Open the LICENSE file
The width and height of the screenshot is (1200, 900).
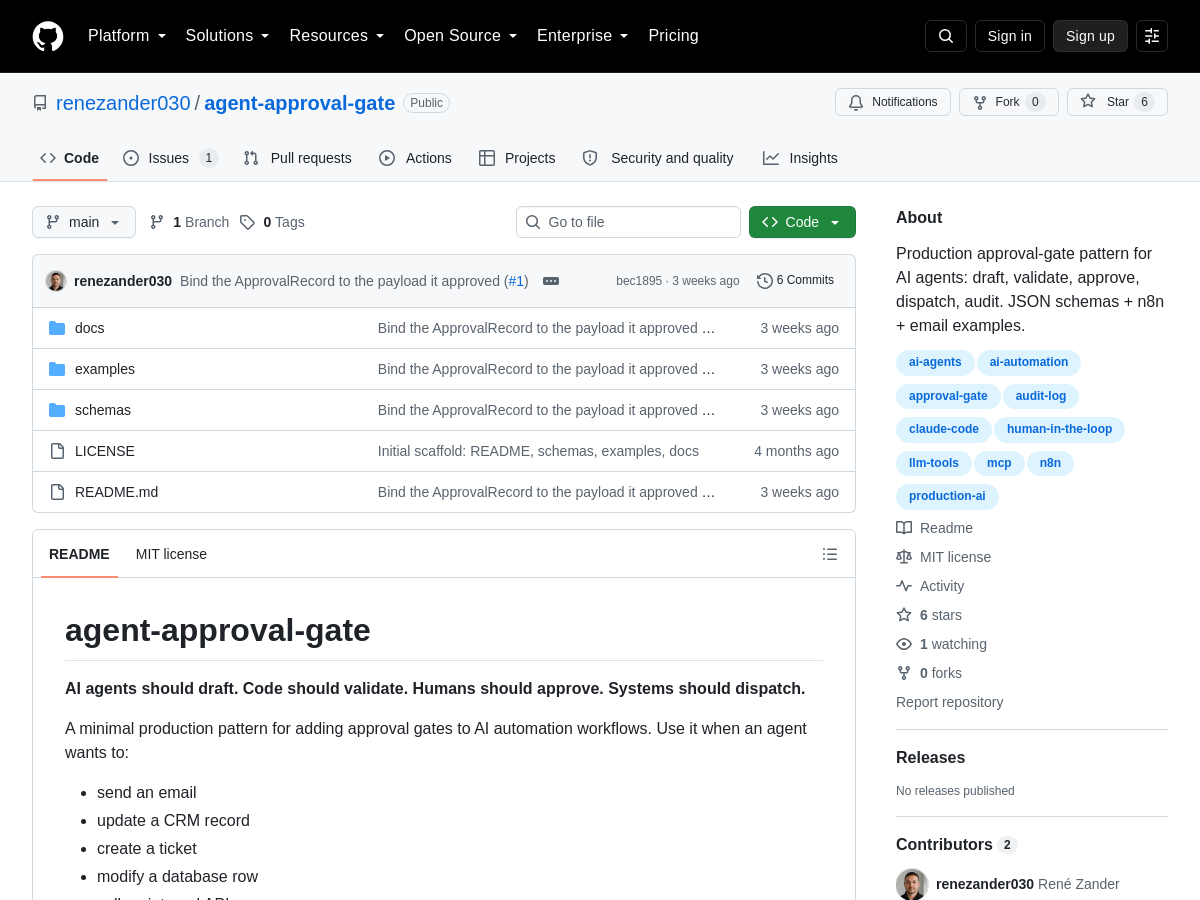[105, 451]
